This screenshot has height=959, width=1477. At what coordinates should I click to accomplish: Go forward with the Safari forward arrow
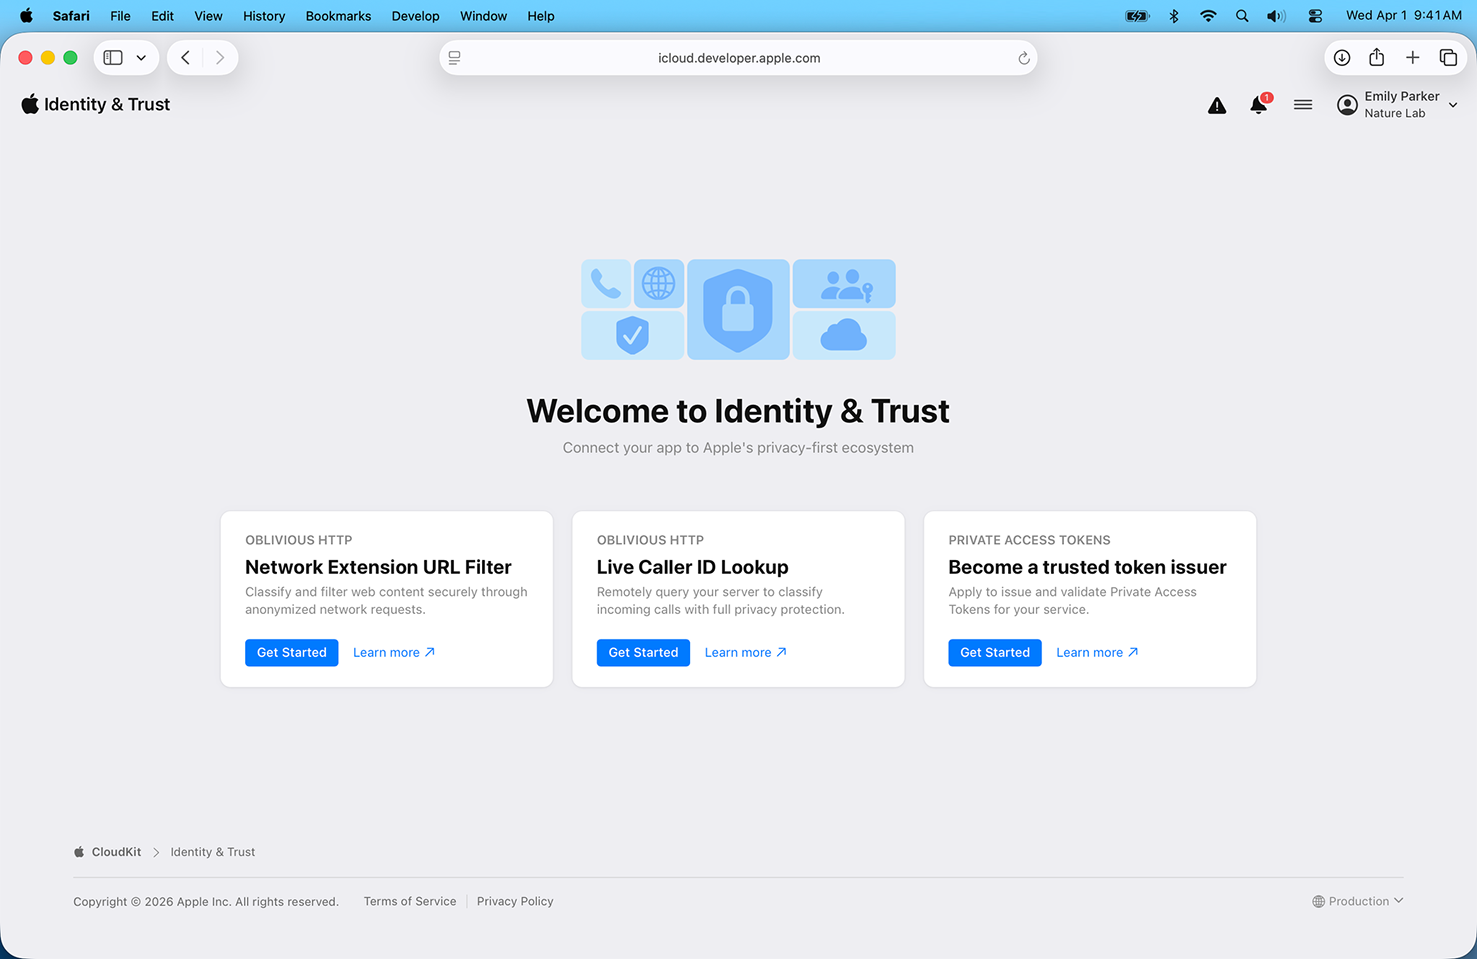click(220, 58)
